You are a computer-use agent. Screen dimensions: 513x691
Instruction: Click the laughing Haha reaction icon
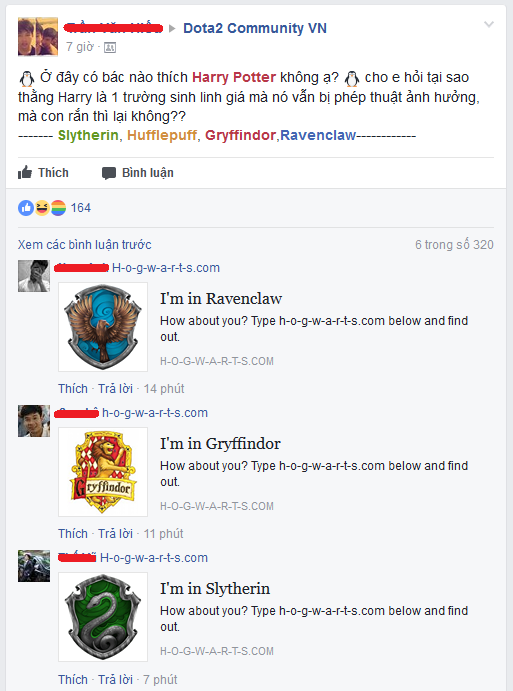click(42, 208)
